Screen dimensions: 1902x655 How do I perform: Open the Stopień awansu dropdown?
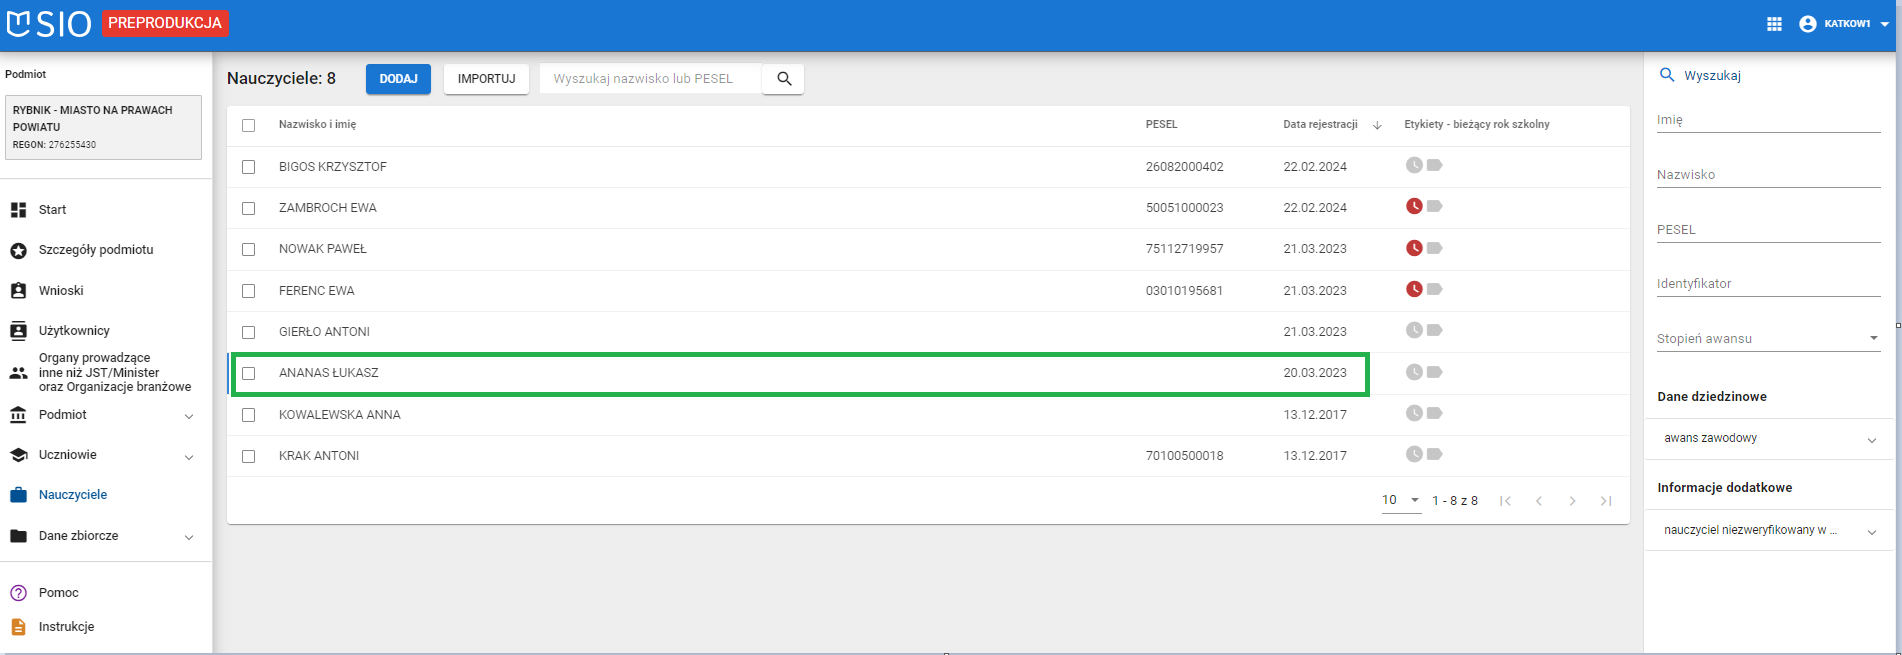[x=1767, y=338]
